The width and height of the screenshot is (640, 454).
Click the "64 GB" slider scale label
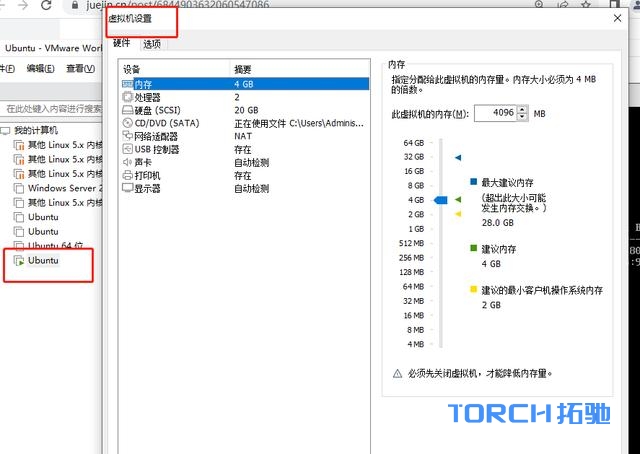click(413, 143)
